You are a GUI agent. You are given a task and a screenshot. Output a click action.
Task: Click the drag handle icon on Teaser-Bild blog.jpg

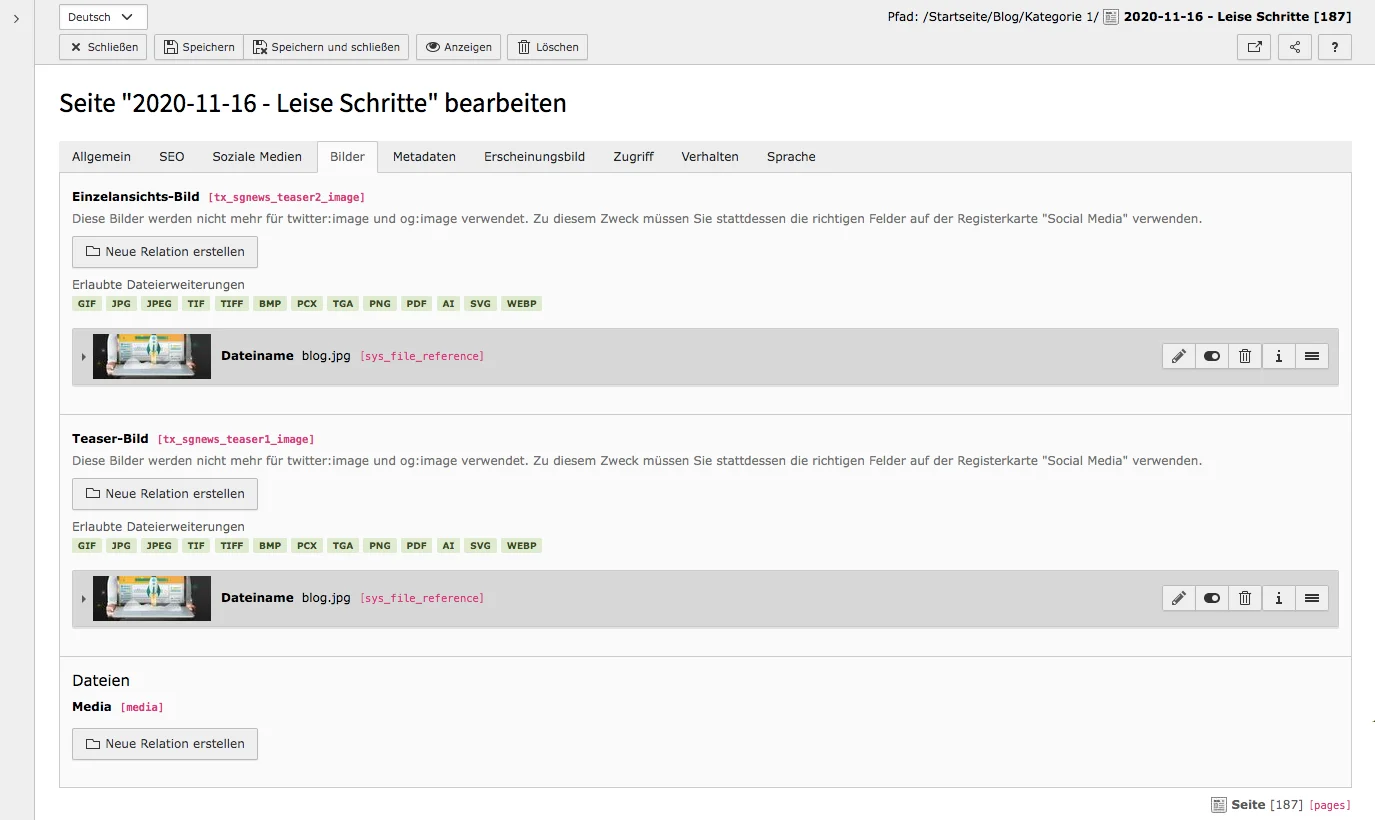pyautogui.click(x=1312, y=598)
